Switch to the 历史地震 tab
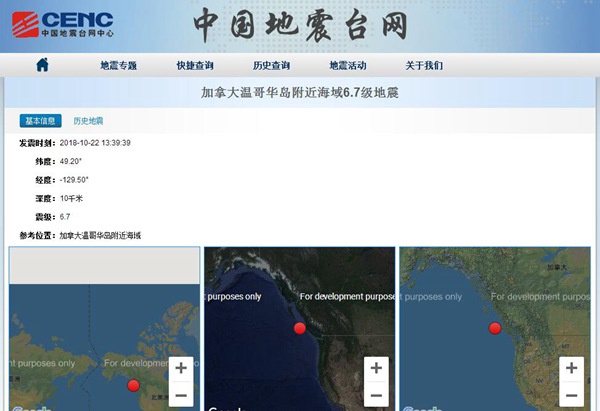Viewport: 600px width, 411px height. [88, 121]
